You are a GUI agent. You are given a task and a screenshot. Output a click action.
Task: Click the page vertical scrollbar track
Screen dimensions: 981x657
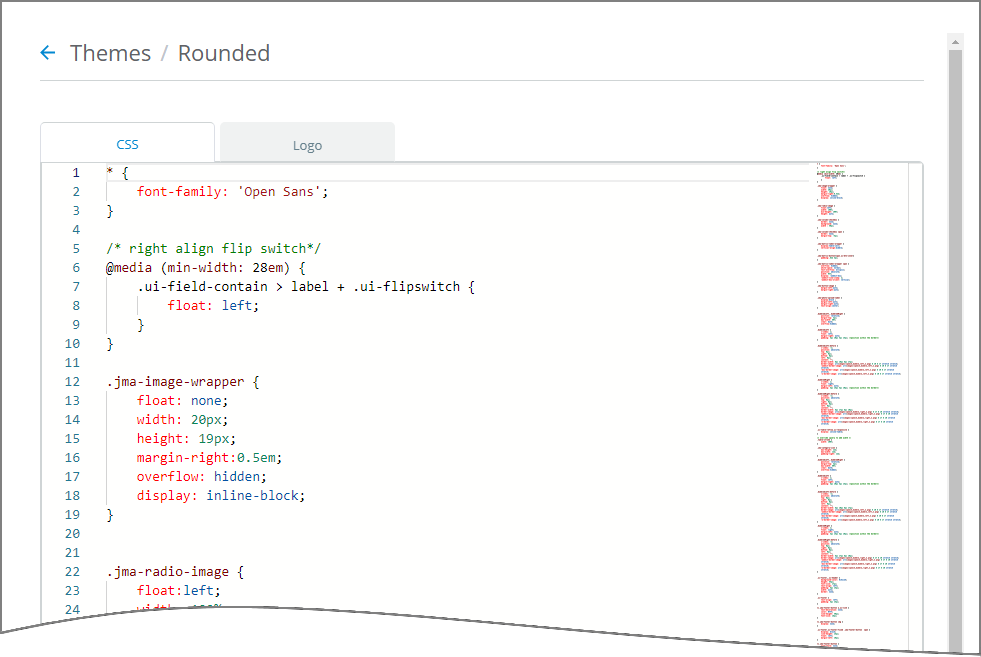955,350
